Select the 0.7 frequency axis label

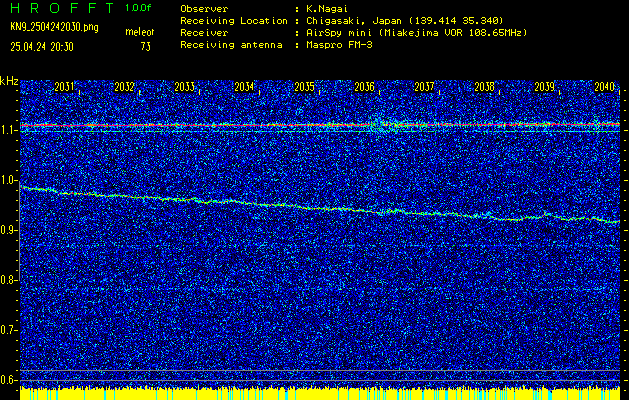[x=8, y=330]
